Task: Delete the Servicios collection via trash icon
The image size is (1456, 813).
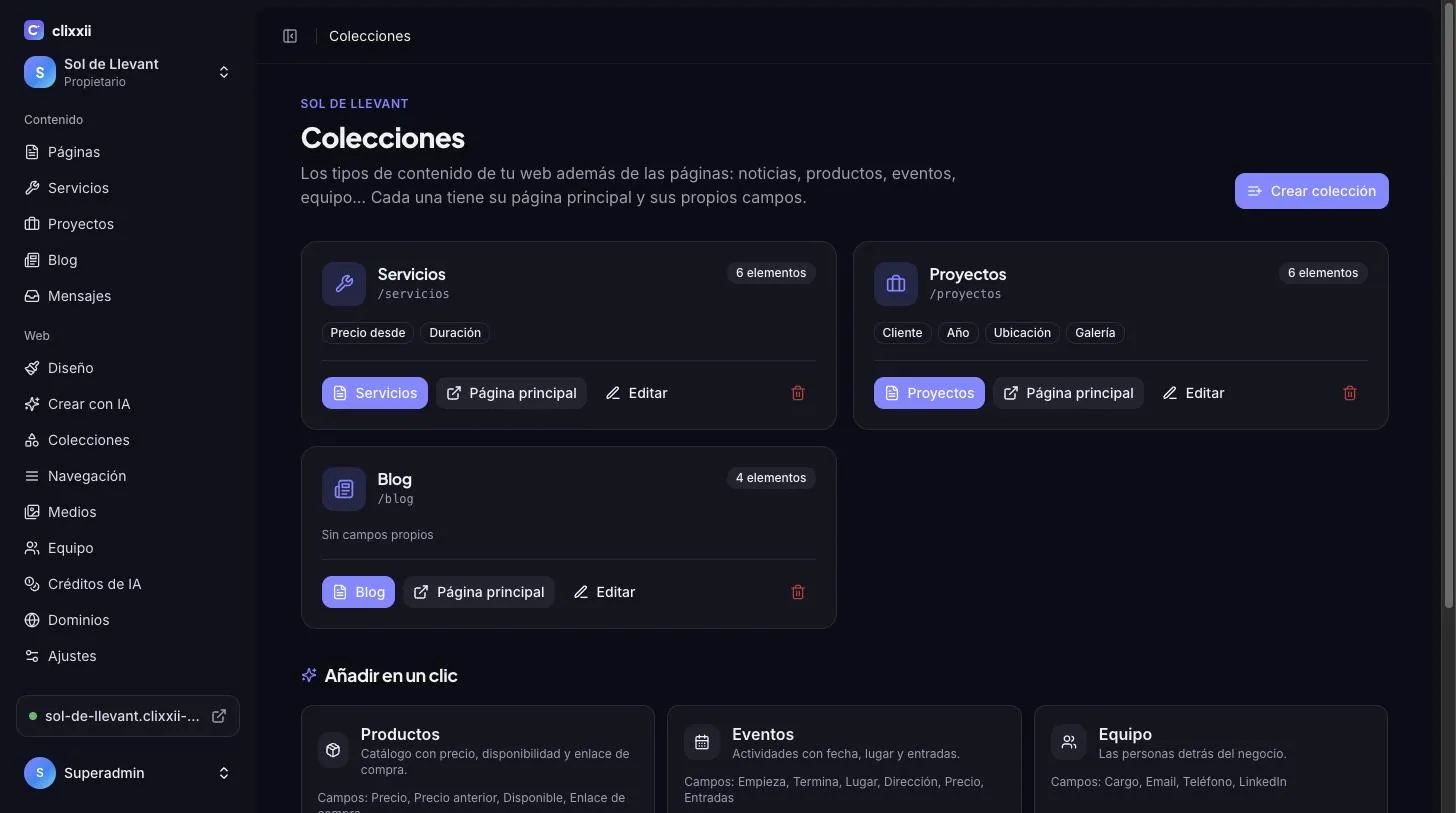Action: pos(798,393)
